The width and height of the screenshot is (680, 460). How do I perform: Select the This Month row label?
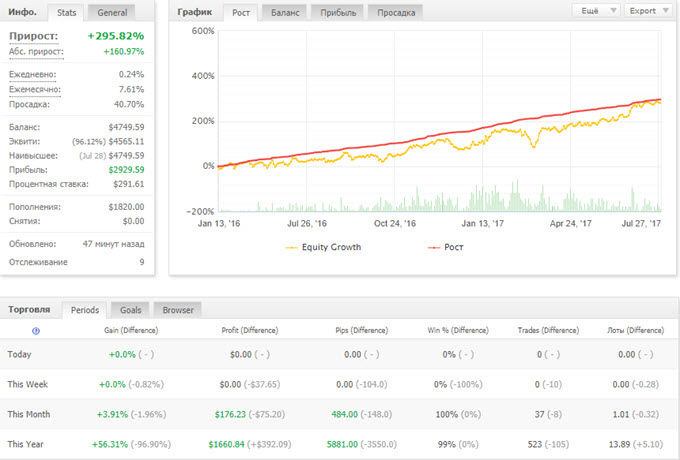point(29,414)
